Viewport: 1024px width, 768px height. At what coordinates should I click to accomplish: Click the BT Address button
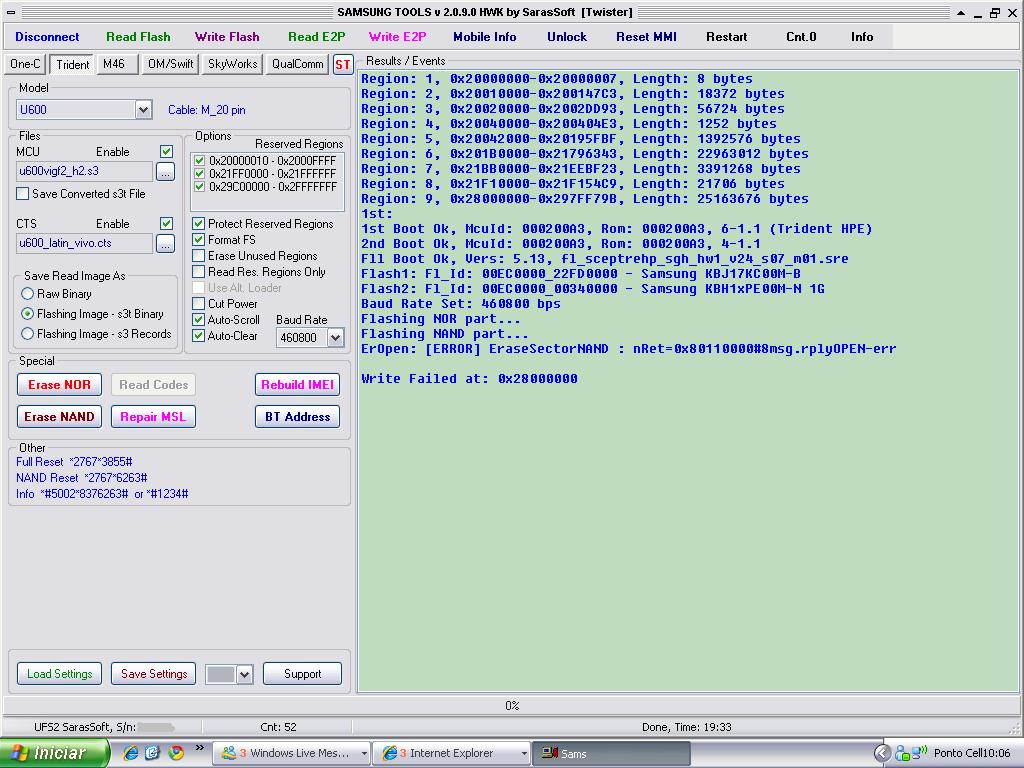pos(297,417)
